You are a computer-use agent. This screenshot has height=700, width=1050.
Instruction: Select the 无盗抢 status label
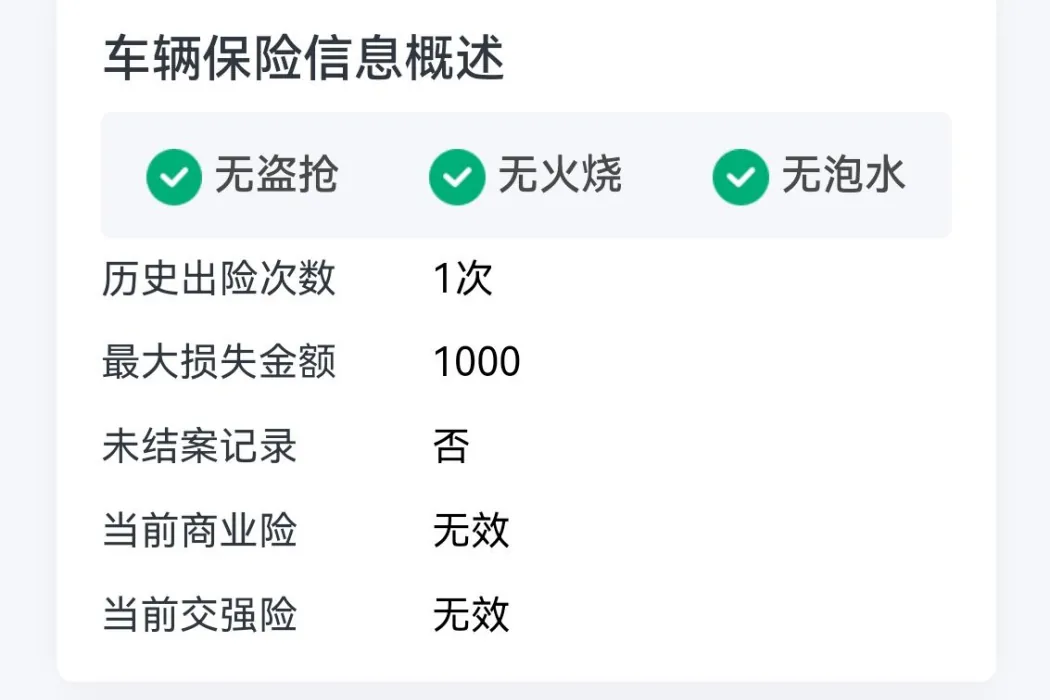pyautogui.click(x=277, y=175)
